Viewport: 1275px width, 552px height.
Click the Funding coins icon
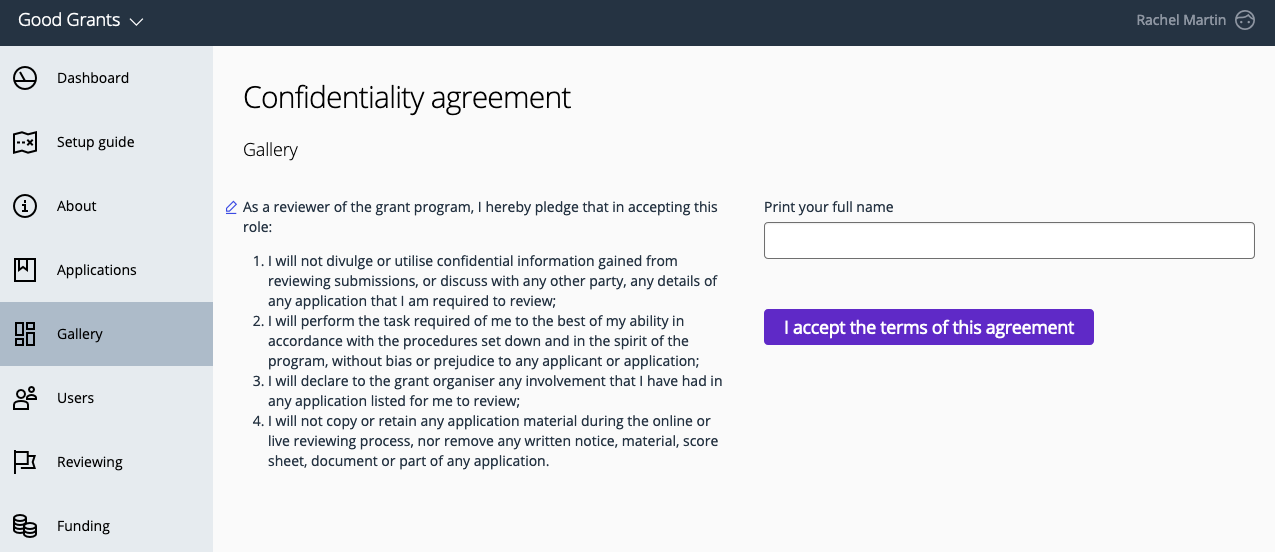click(x=25, y=526)
